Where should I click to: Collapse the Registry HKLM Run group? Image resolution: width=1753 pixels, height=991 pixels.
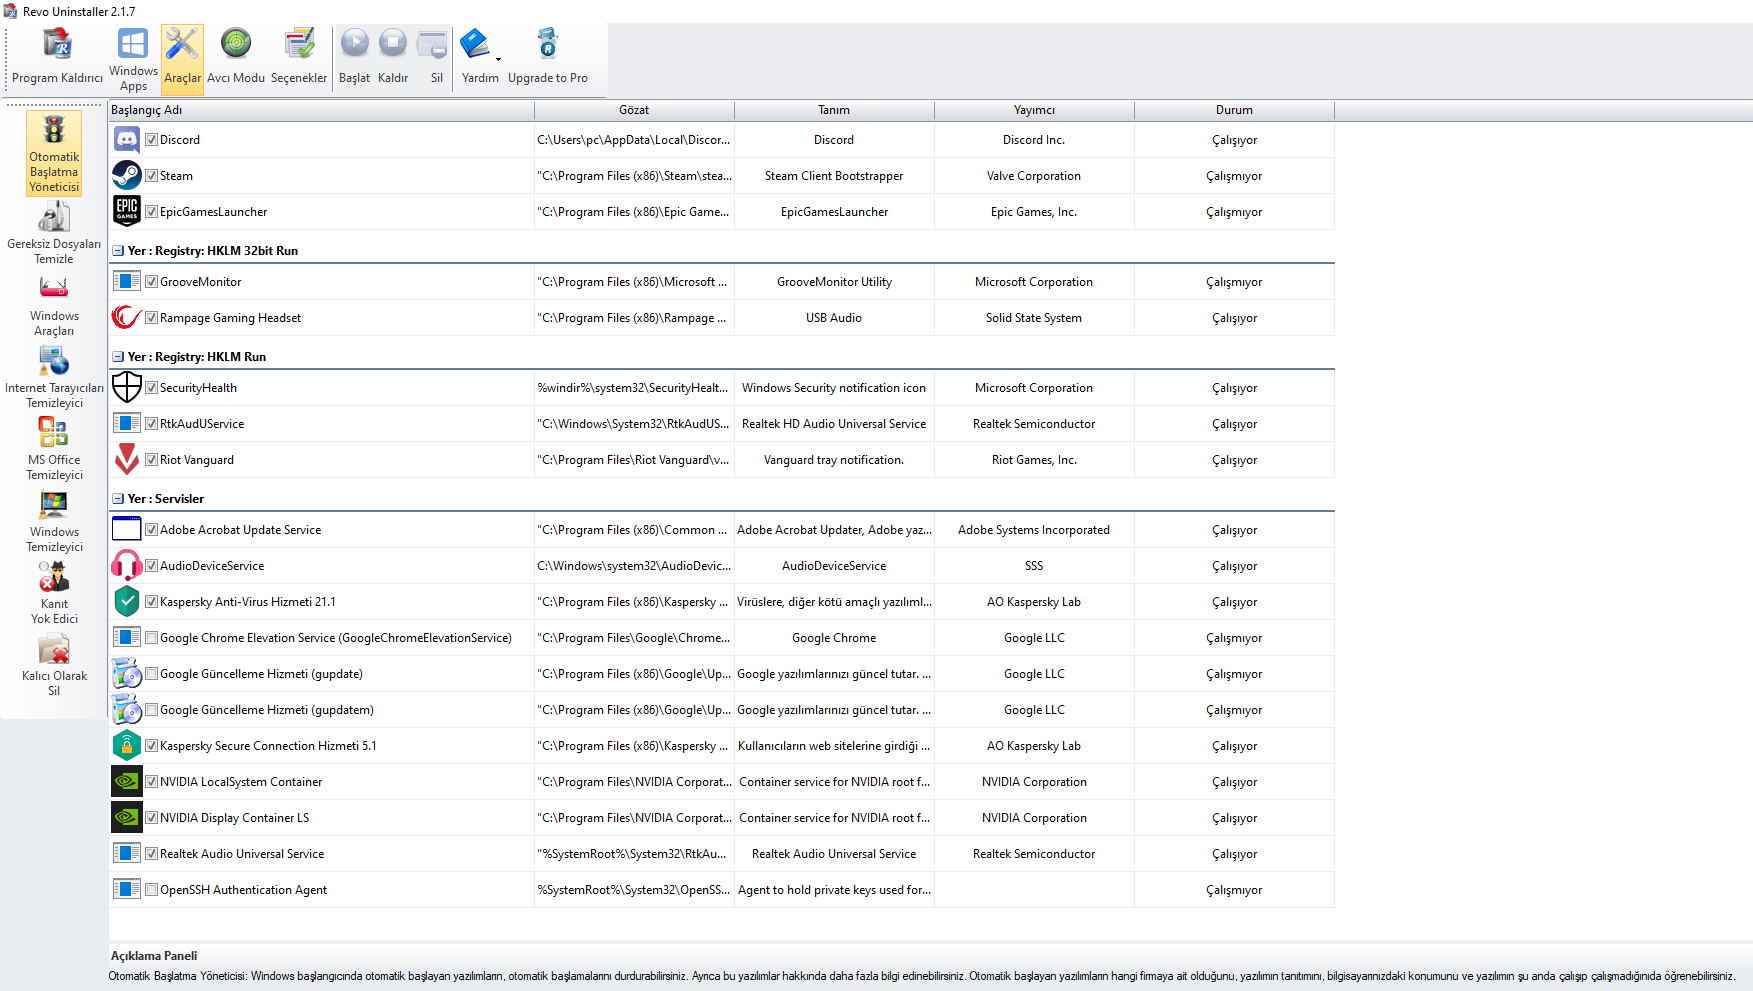pos(118,357)
